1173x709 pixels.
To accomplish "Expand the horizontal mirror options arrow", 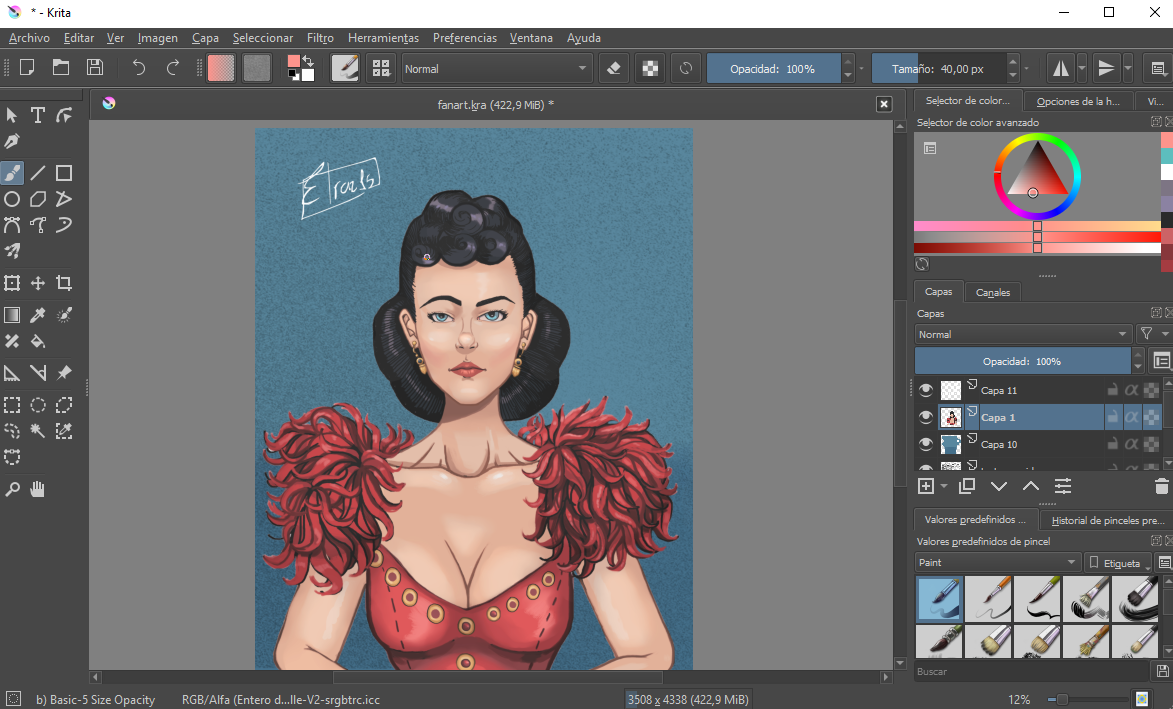I will [1082, 68].
